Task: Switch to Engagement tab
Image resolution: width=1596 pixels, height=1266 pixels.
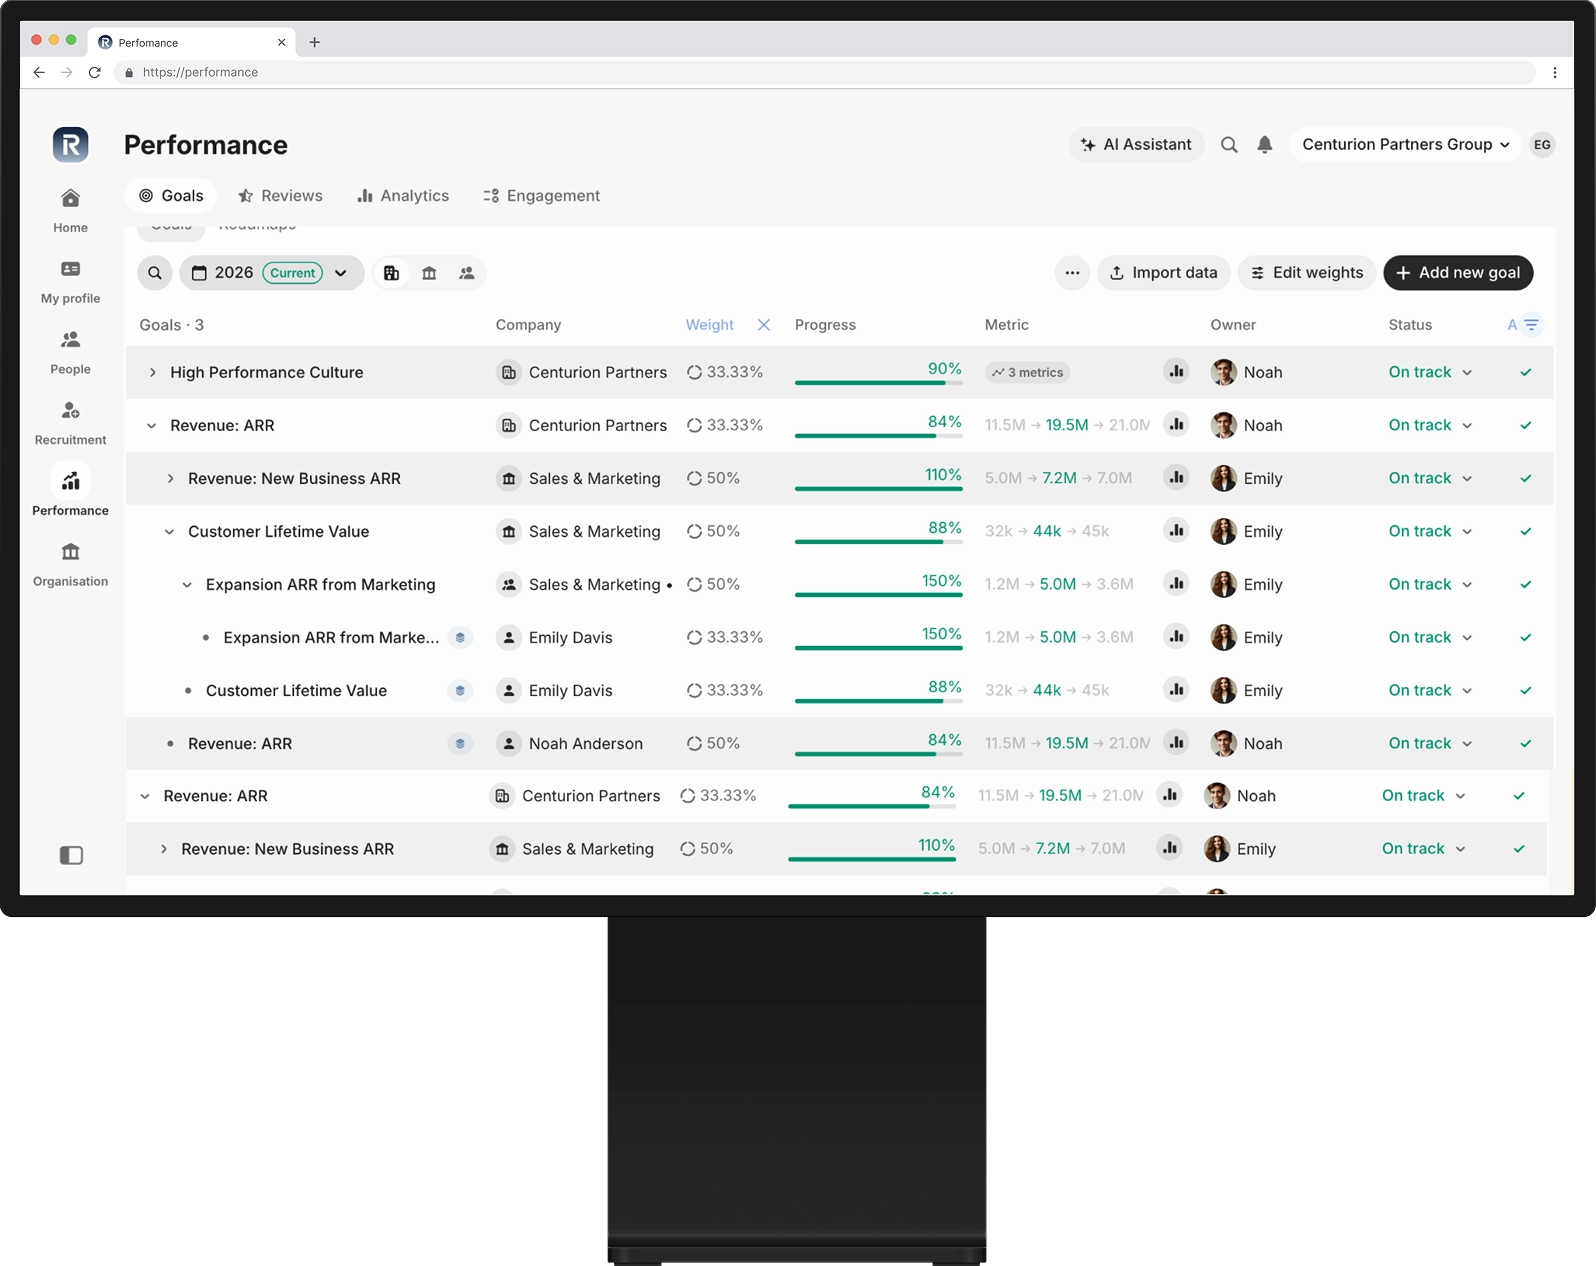Action: [x=541, y=196]
